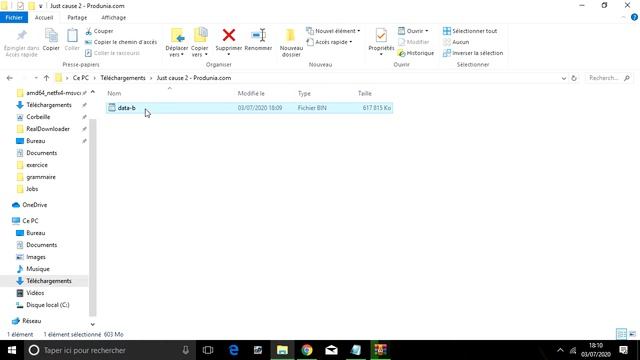Image resolution: width=640 pixels, height=360 pixels.
Task: Open Google Chrome from the taskbar
Action: click(307, 350)
